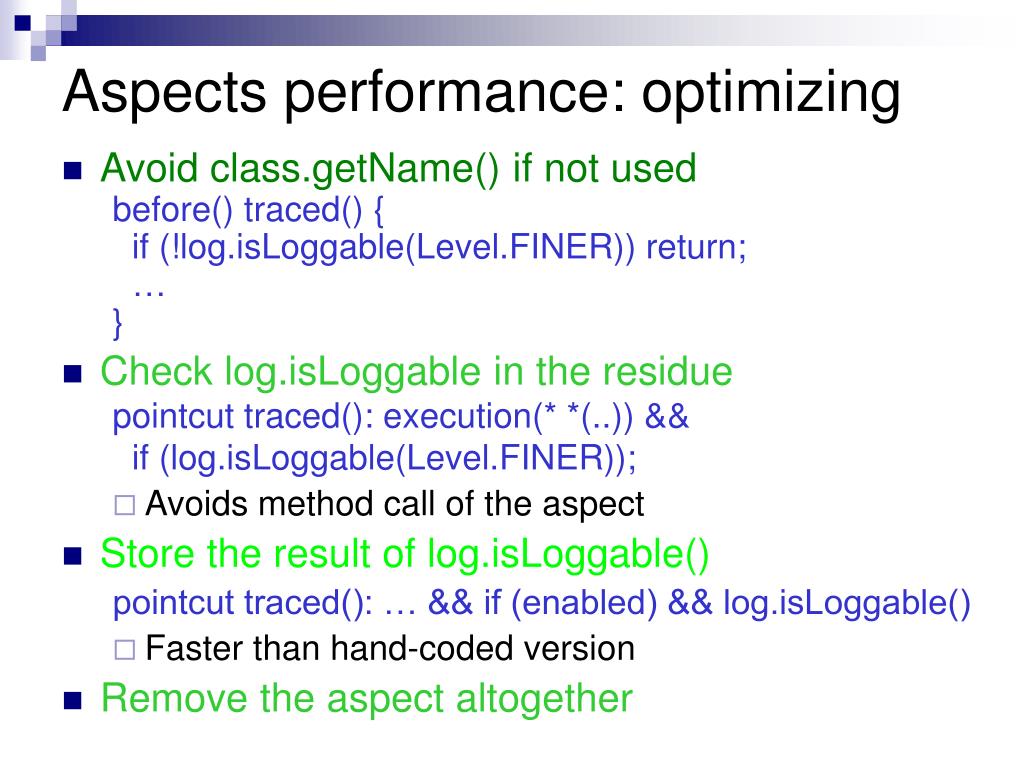Click the 'Remove the aspect altogether' text

click(x=367, y=699)
